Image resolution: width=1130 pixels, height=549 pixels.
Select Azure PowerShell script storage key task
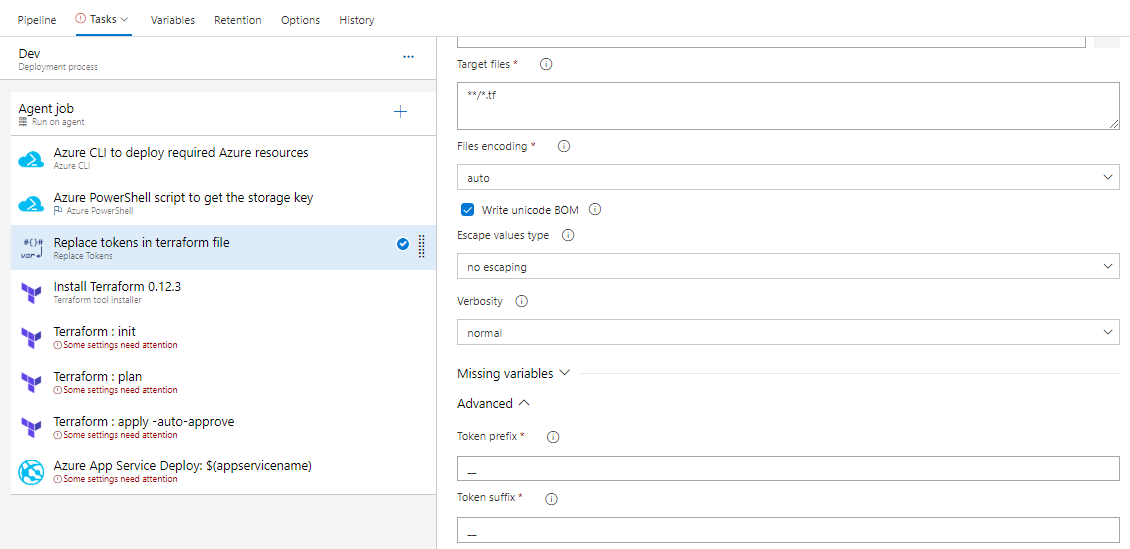223,203
